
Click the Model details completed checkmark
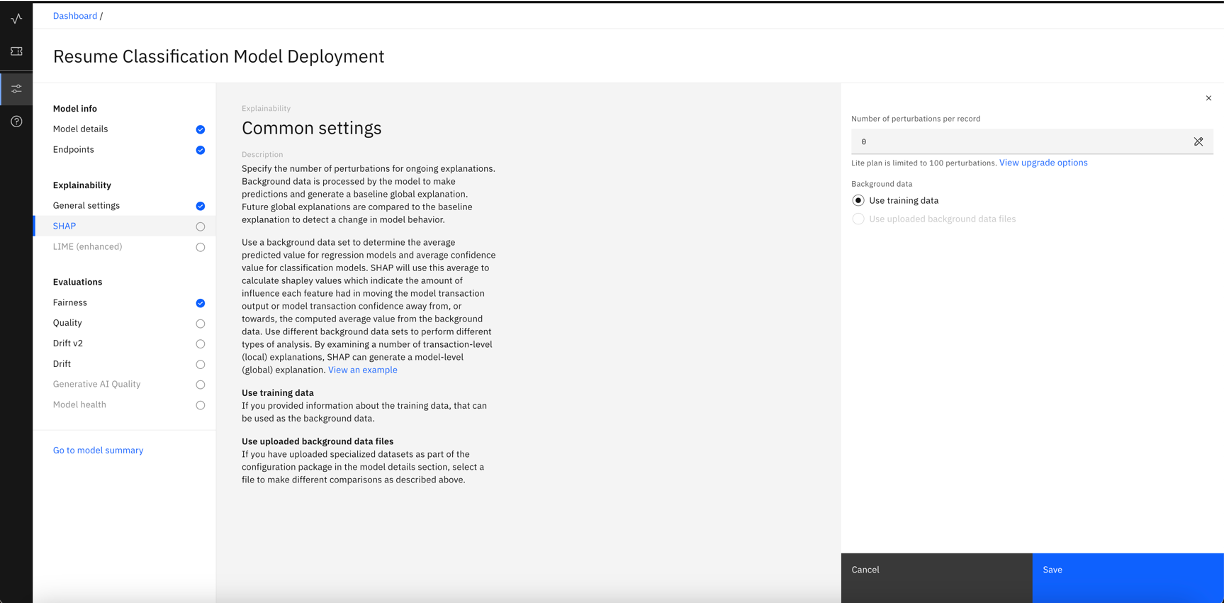coord(200,129)
